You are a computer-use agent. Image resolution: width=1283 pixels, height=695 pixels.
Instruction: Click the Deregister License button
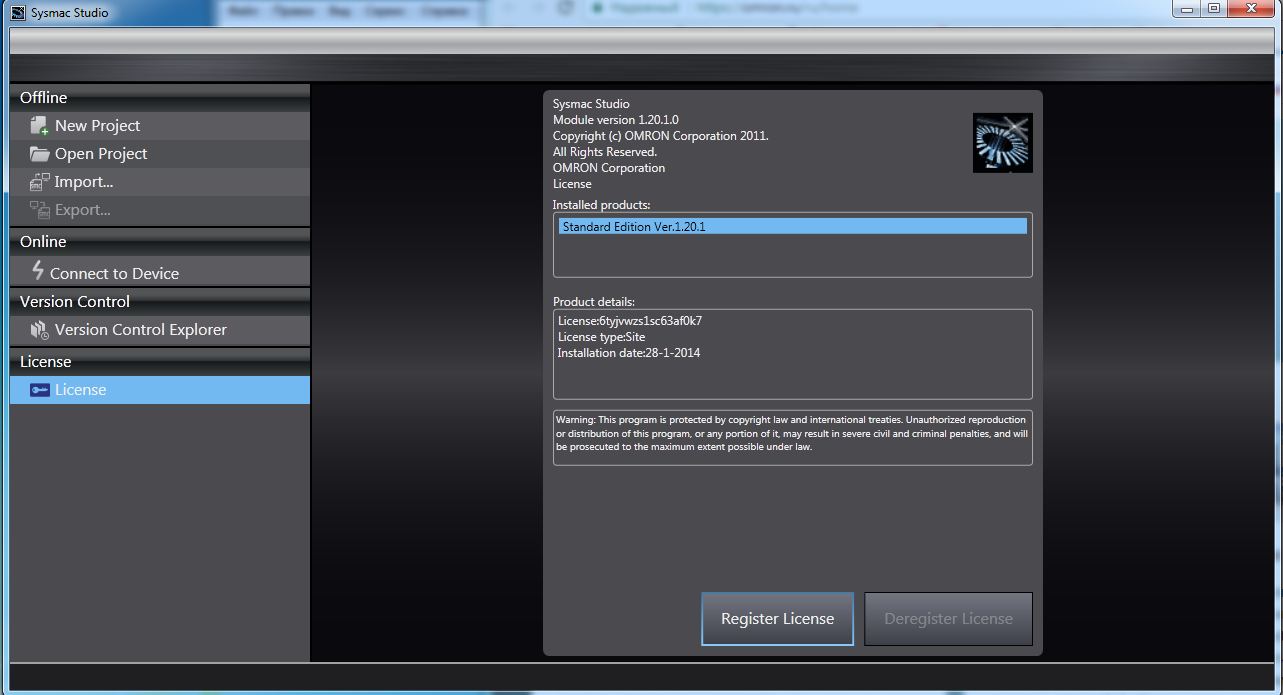(x=948, y=618)
